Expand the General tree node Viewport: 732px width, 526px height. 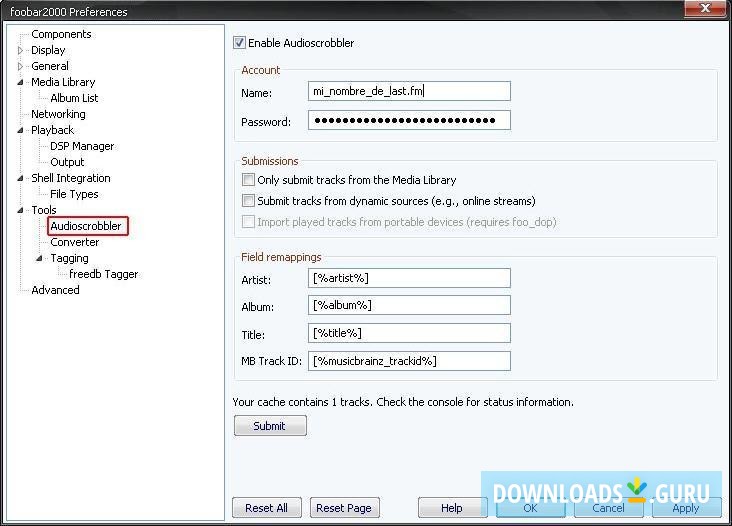(20, 66)
